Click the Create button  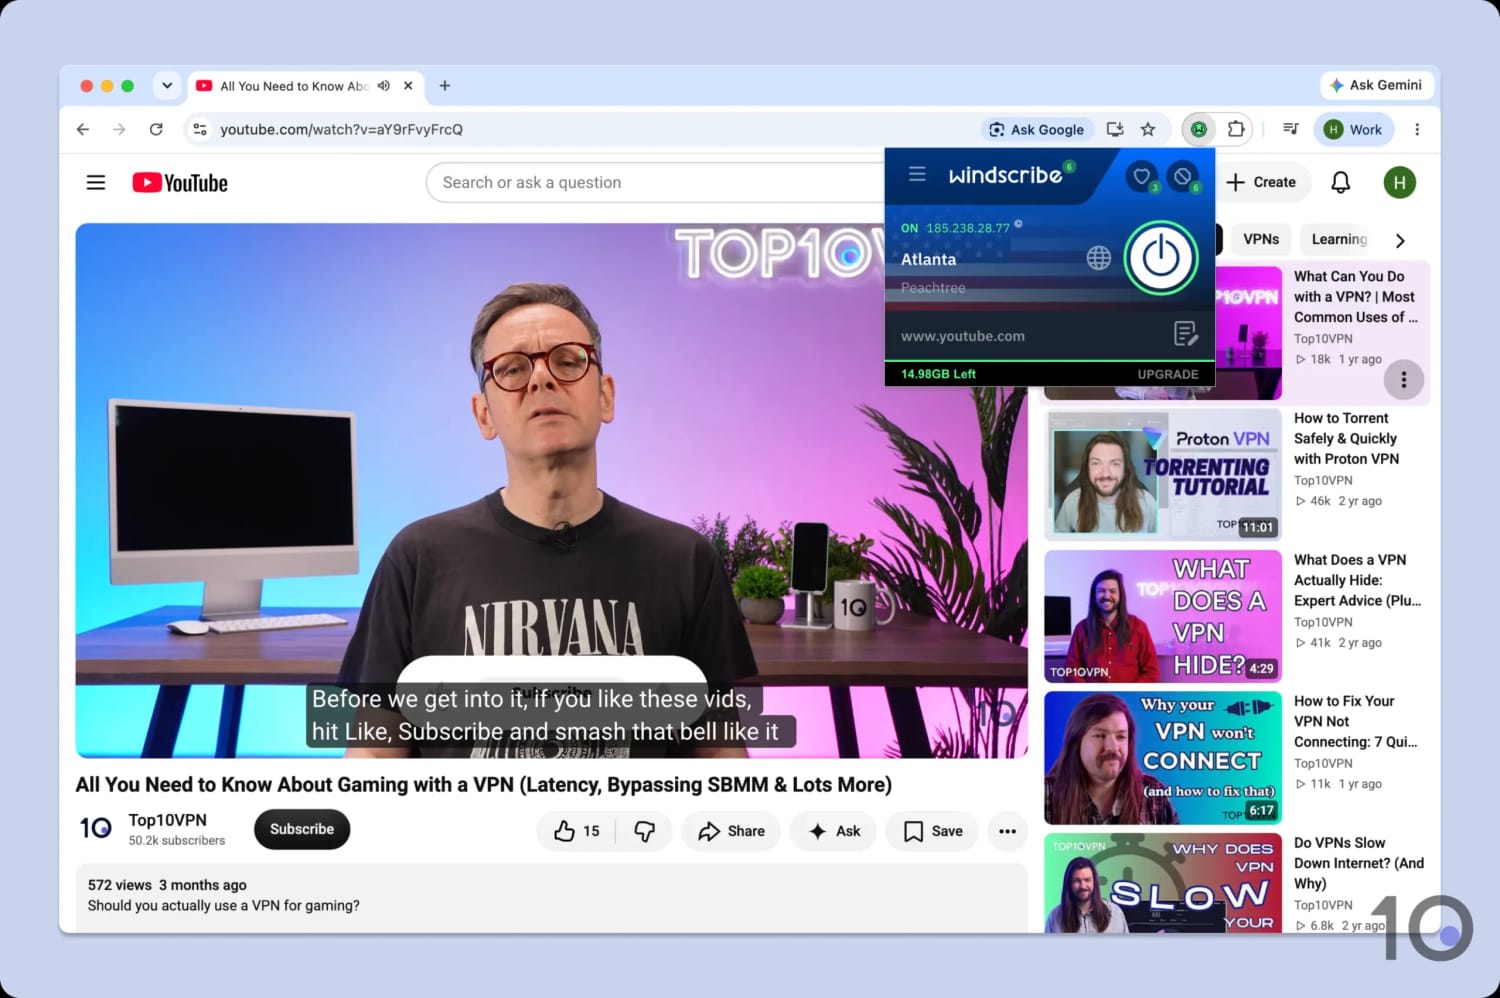coord(1261,182)
